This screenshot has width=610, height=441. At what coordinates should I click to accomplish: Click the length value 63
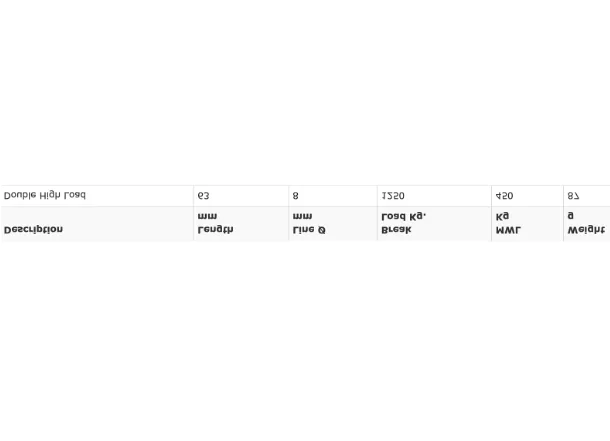click(203, 196)
